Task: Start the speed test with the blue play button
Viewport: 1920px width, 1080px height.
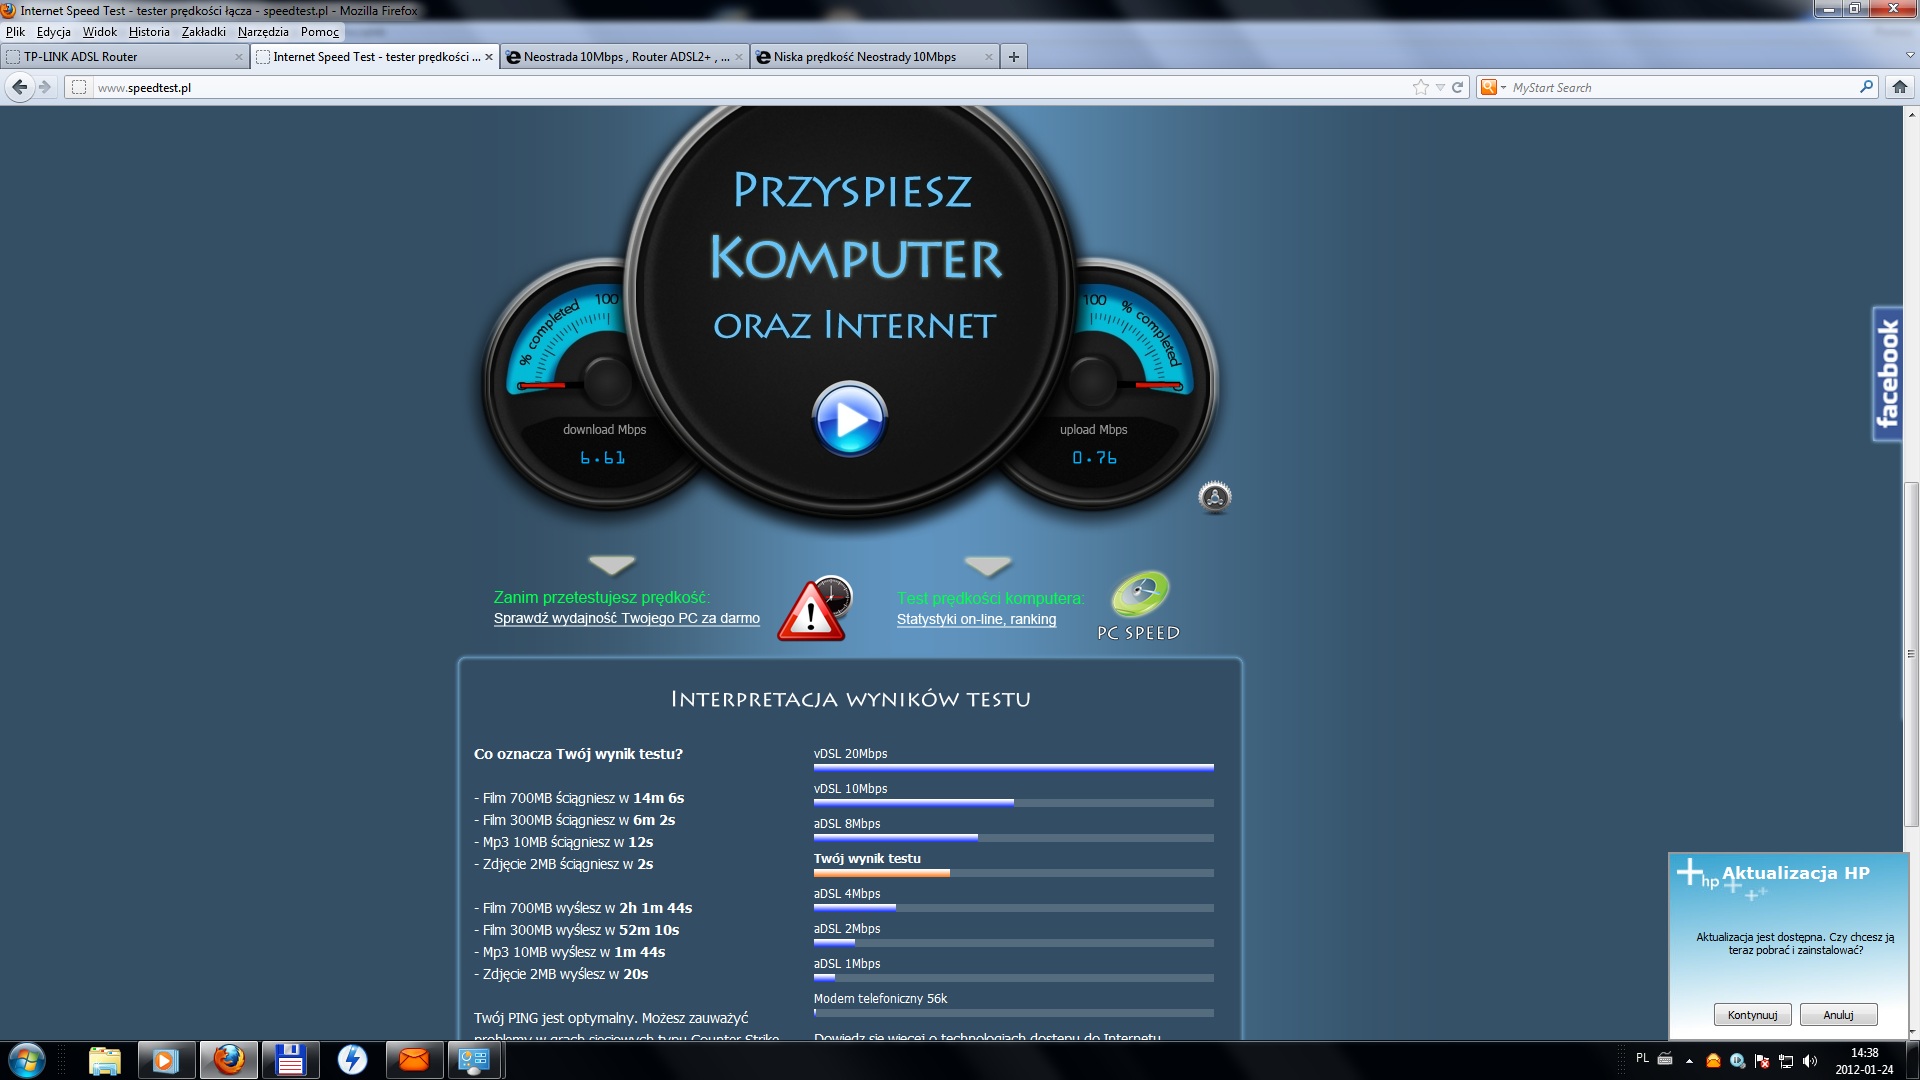Action: [x=849, y=418]
